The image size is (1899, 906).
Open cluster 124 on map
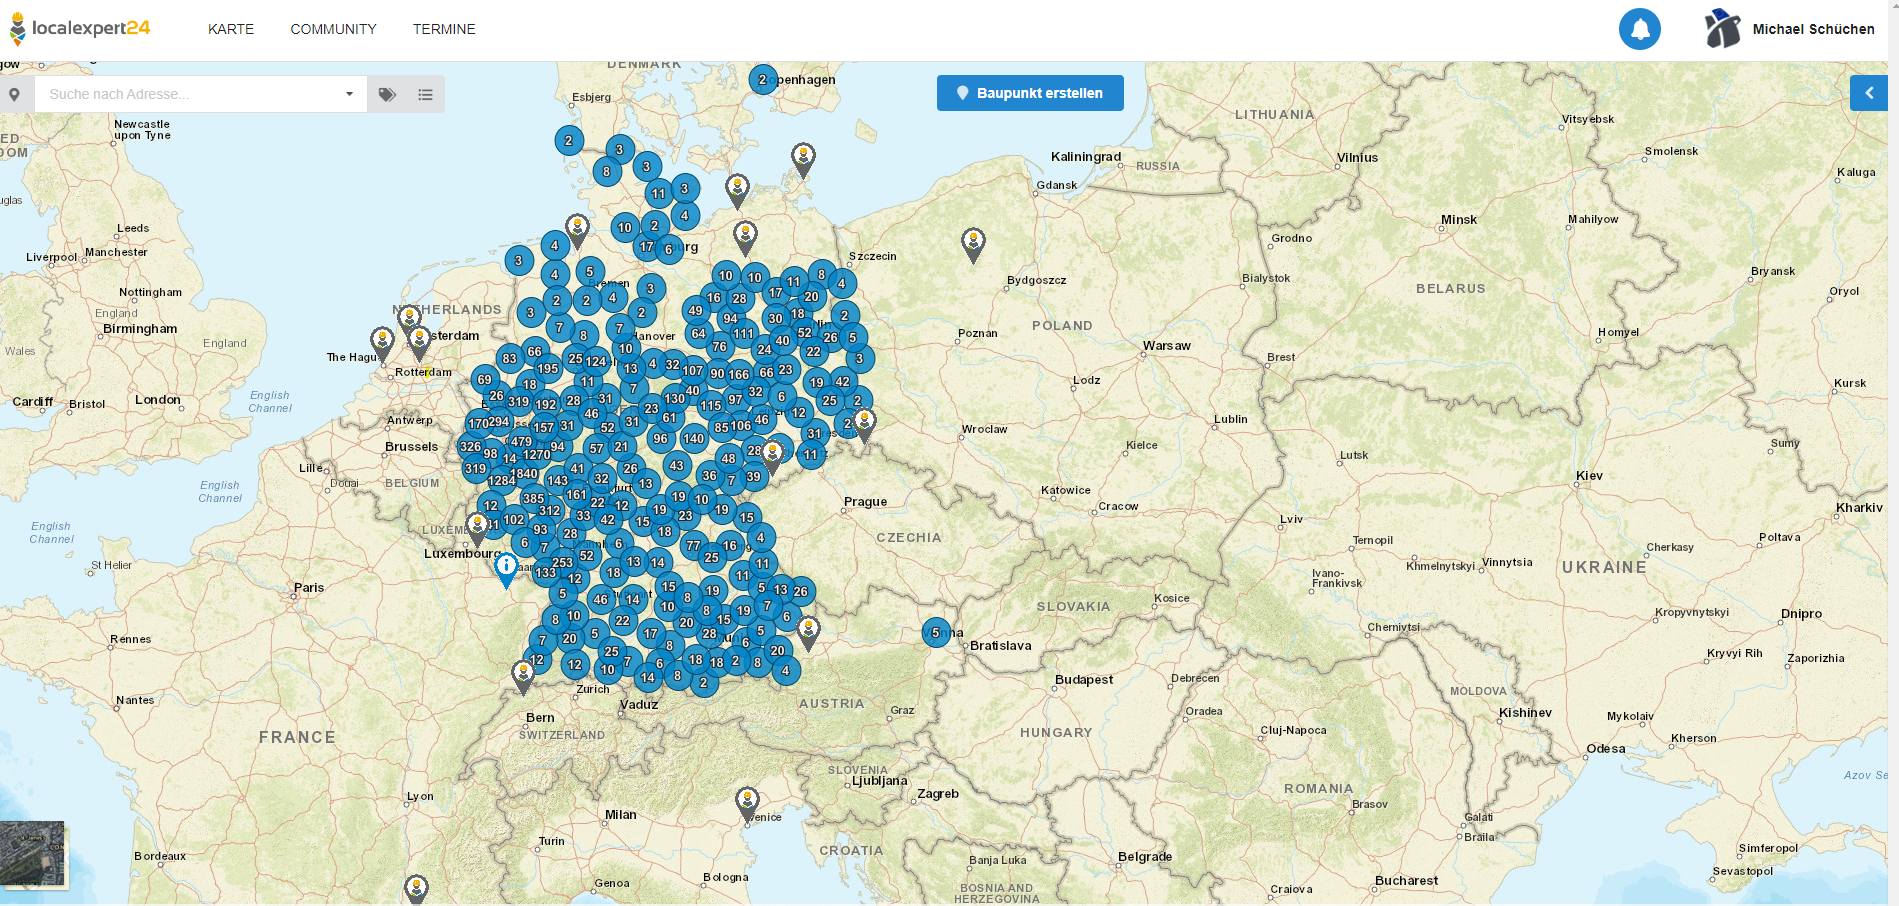(x=596, y=362)
